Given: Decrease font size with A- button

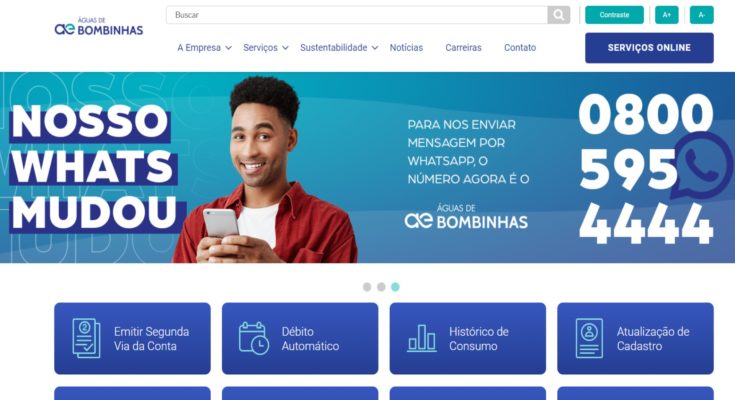Looking at the screenshot, I should pos(702,15).
